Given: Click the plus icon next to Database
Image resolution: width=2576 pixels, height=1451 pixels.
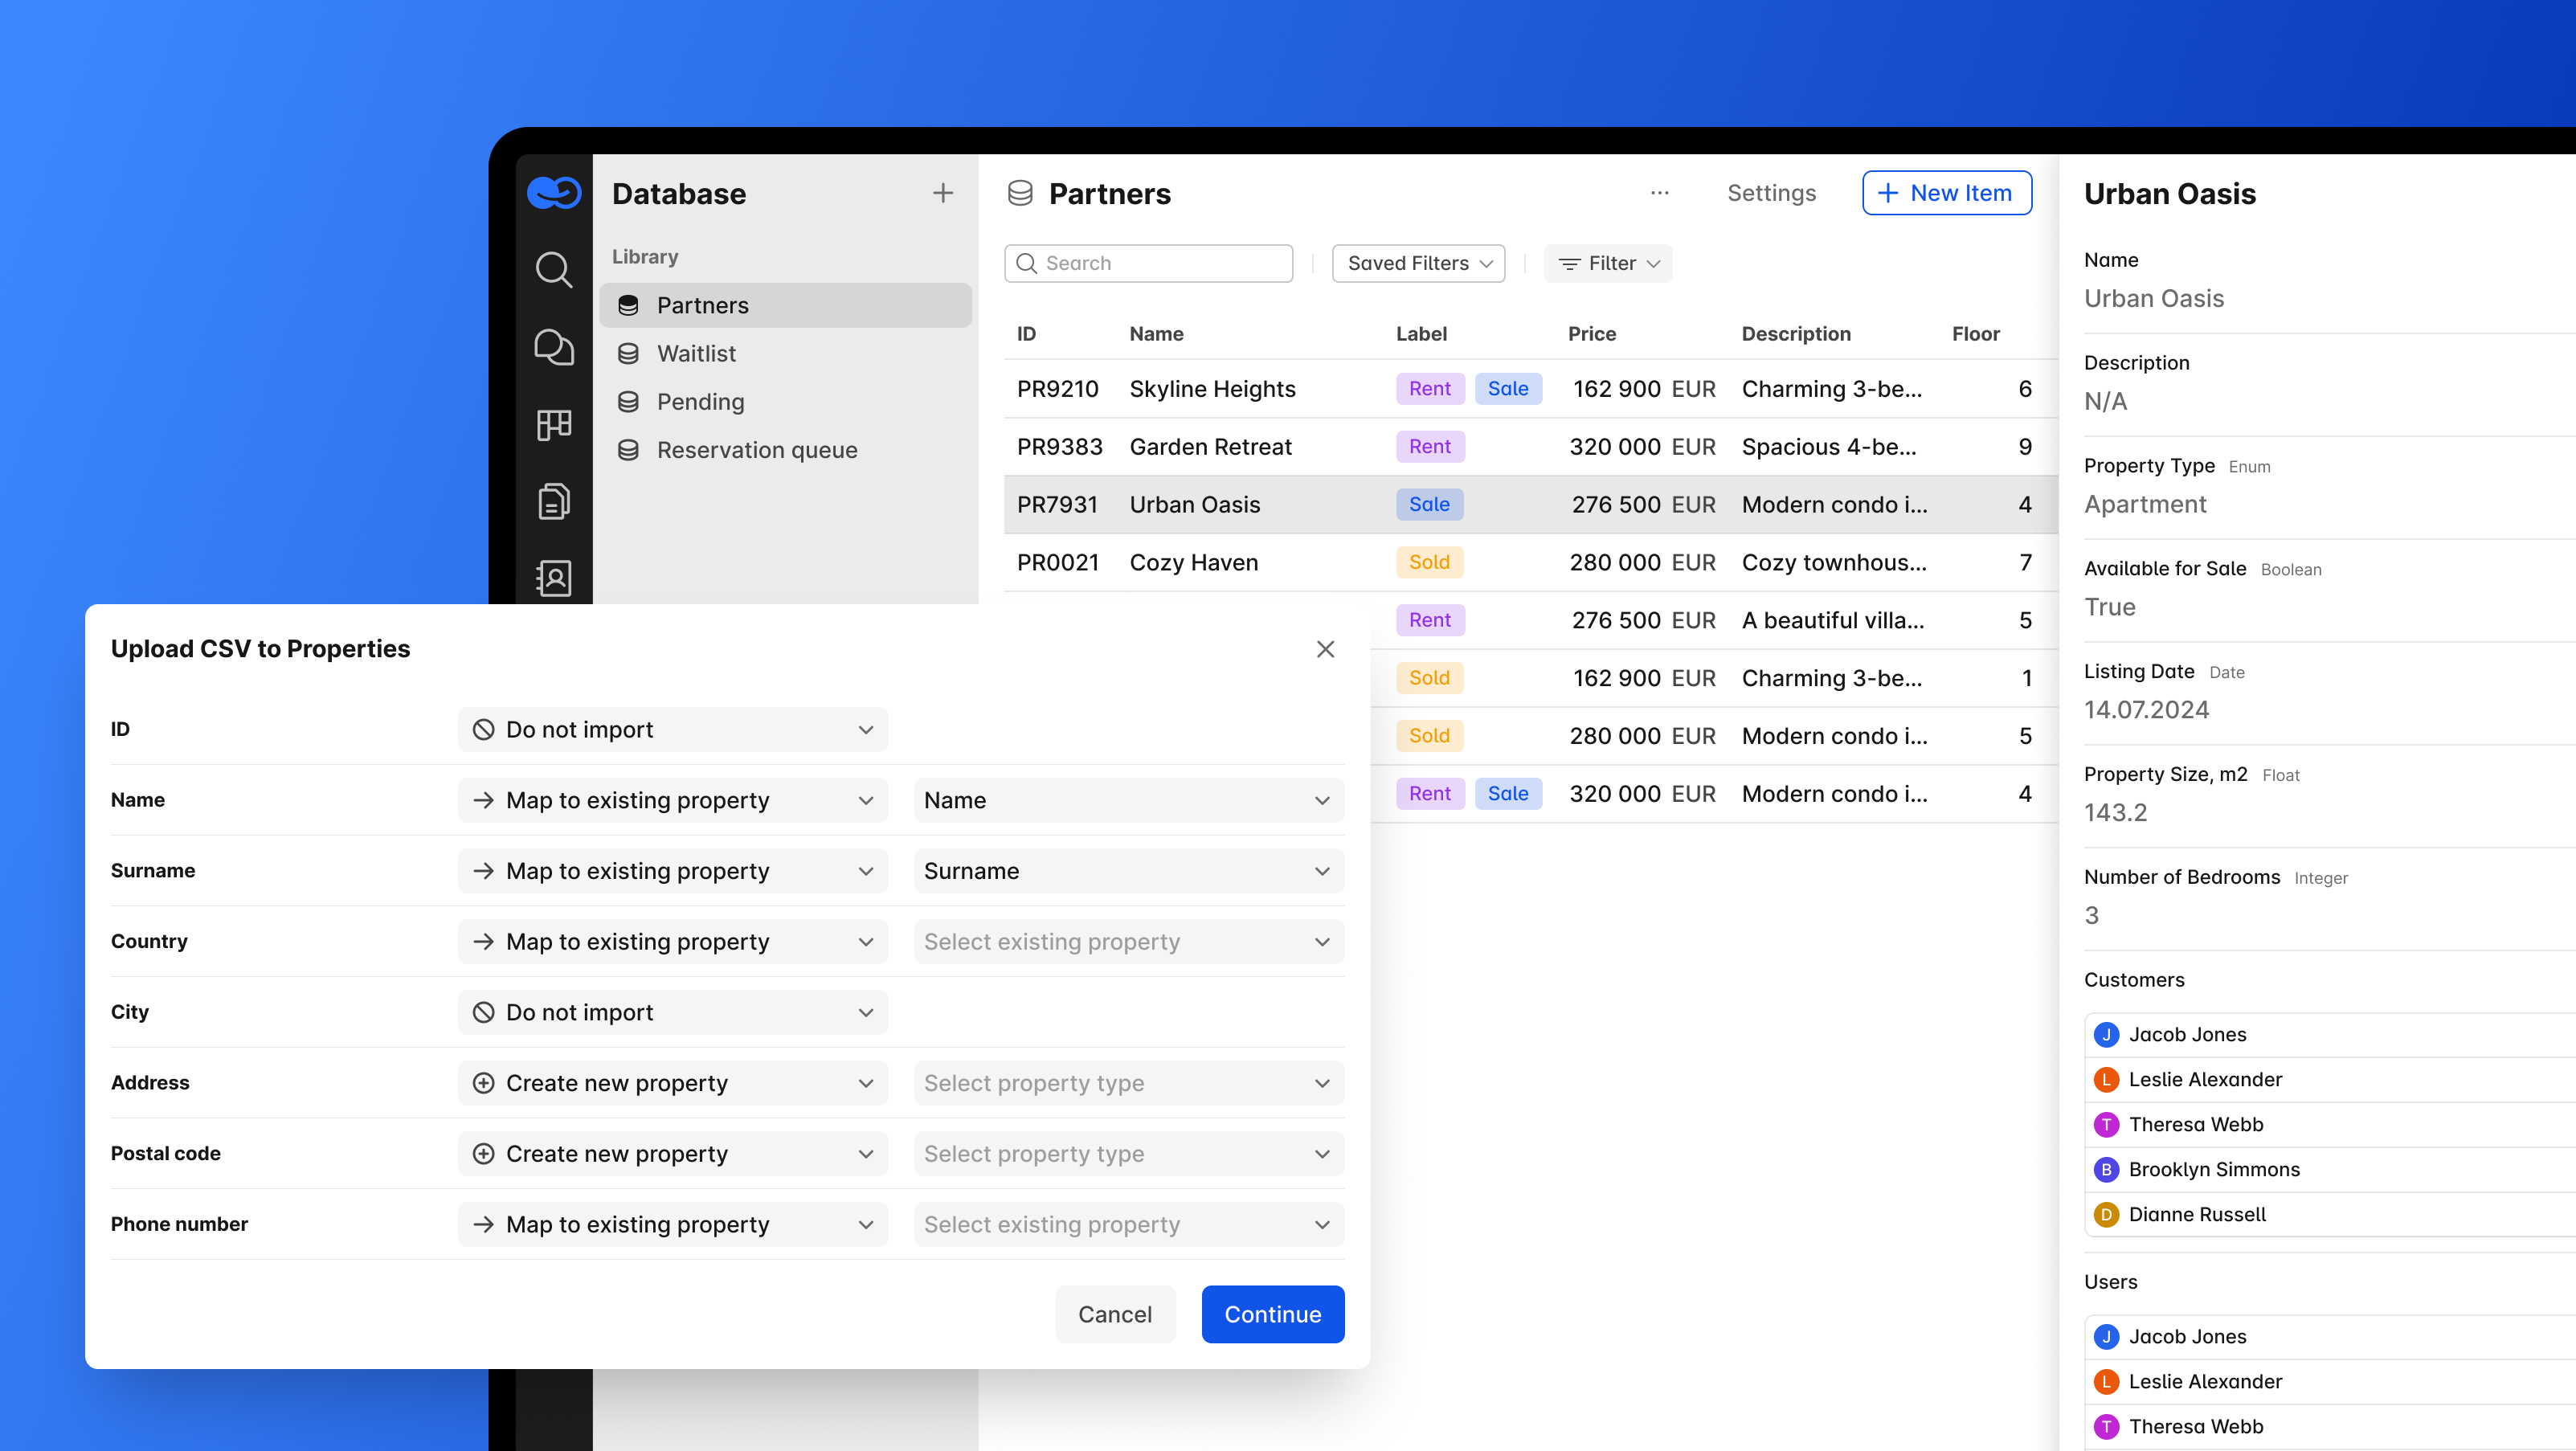Looking at the screenshot, I should 942,192.
